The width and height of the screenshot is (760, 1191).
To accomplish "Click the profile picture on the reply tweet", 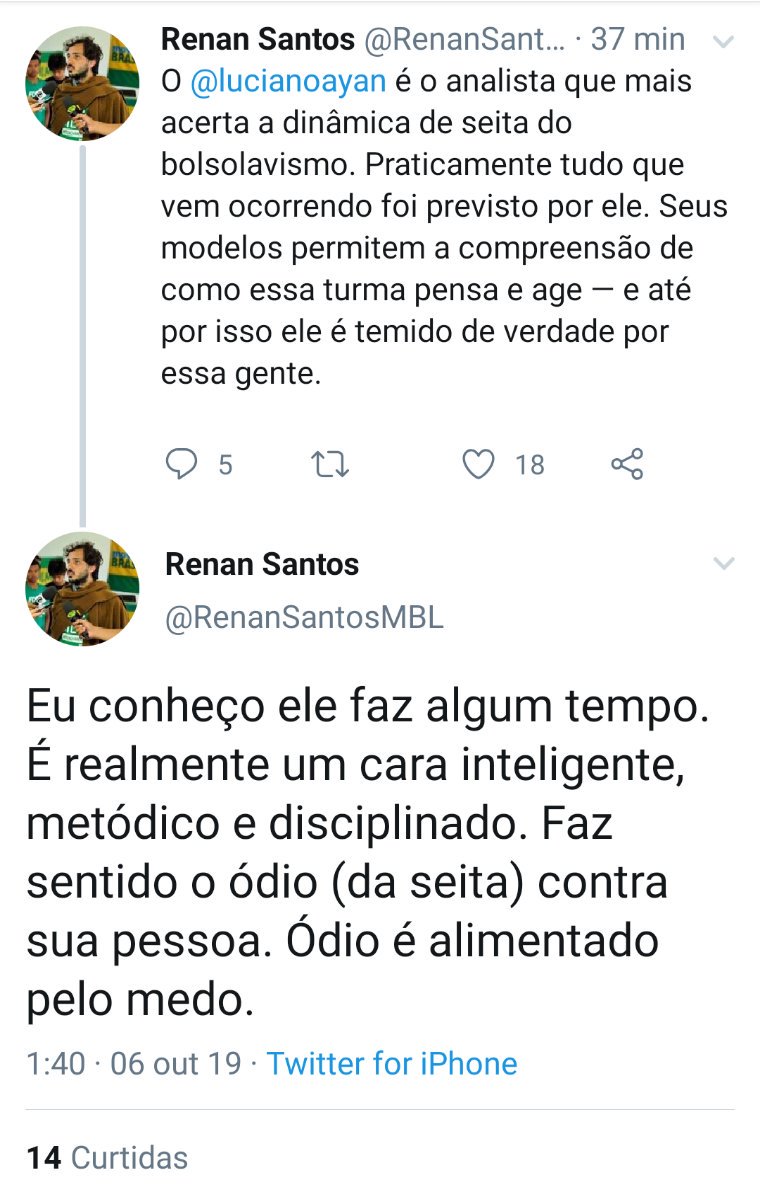I will 82,590.
